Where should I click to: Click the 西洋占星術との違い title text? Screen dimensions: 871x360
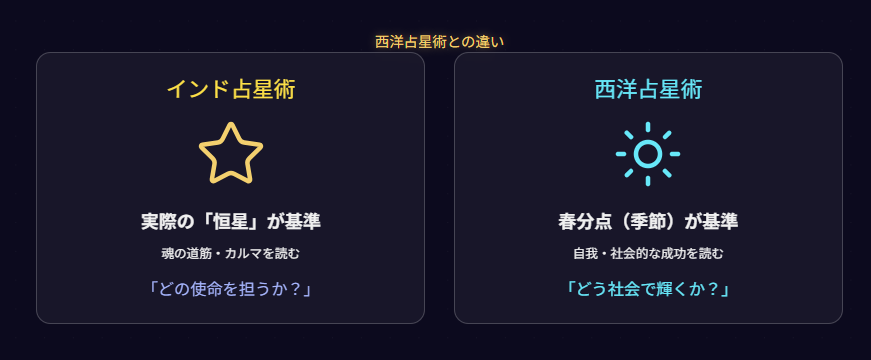[x=439, y=42]
